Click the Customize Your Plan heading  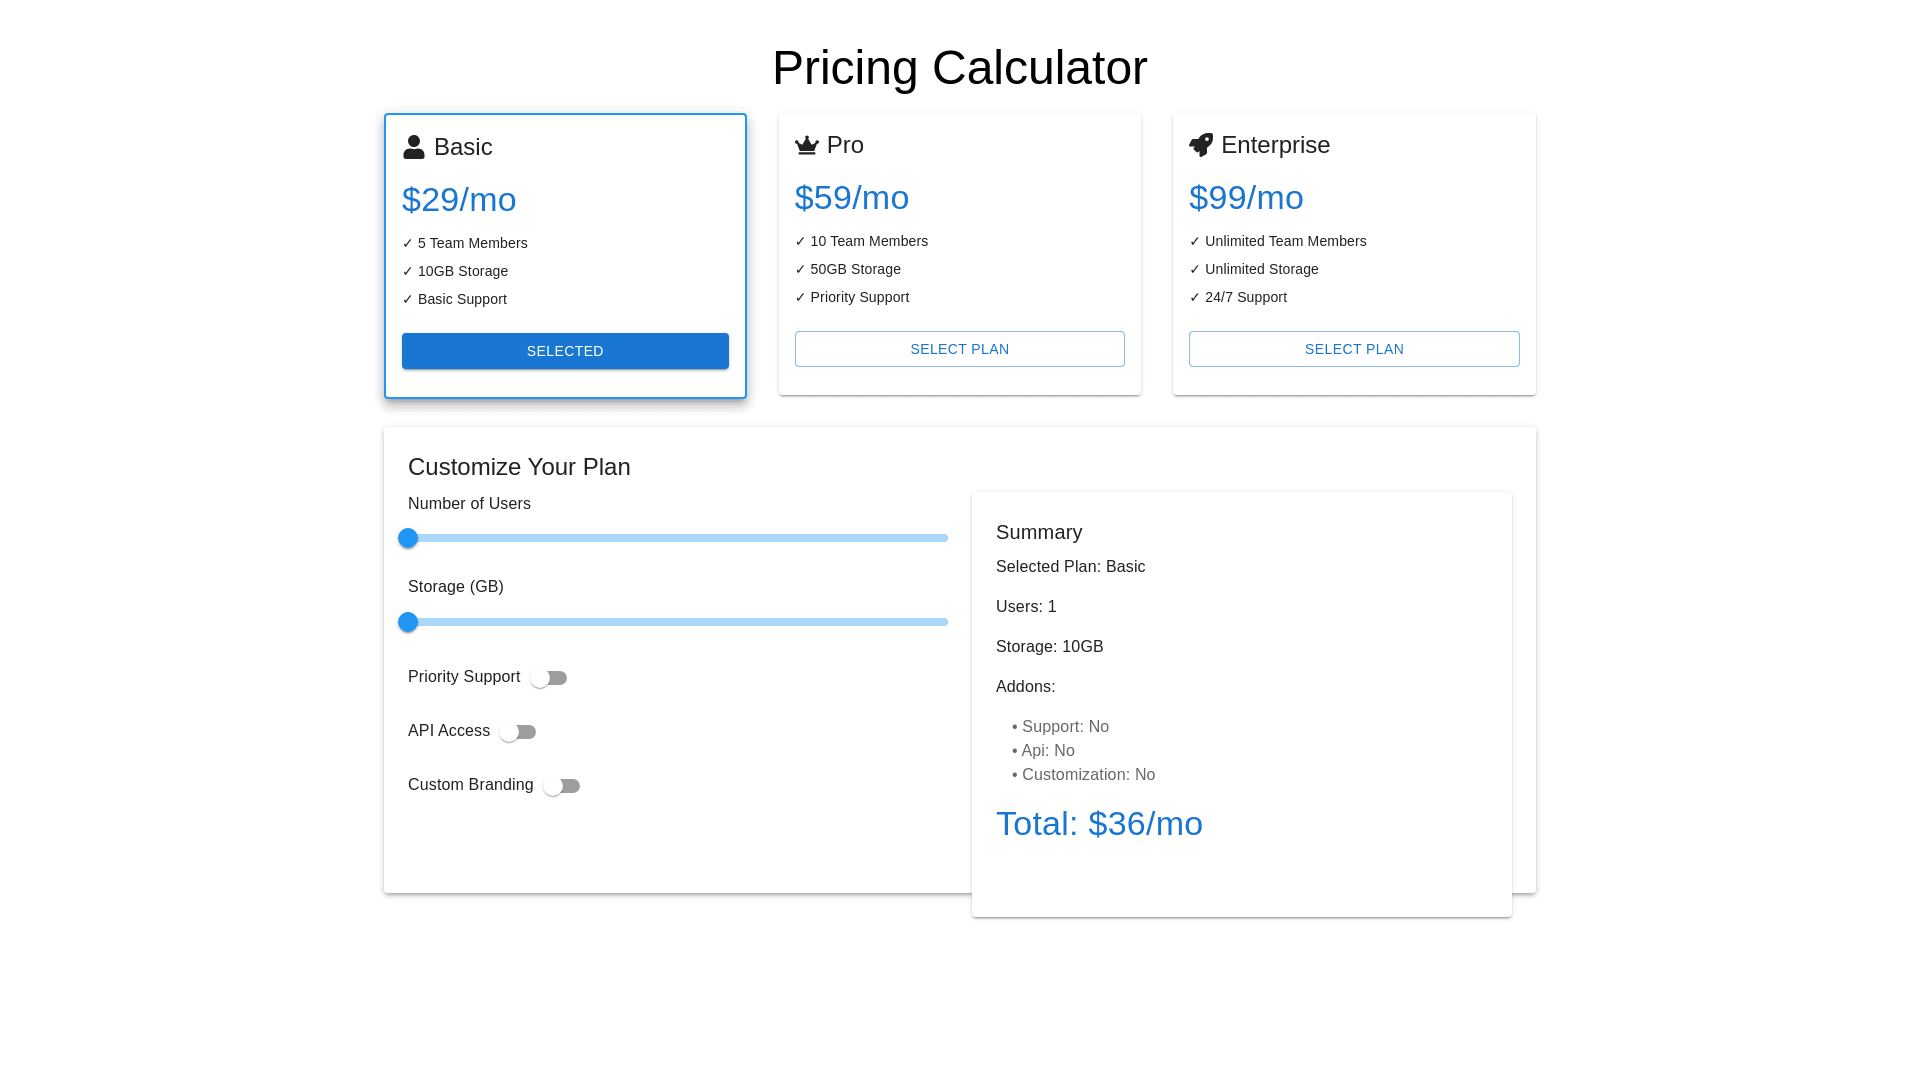click(x=519, y=467)
